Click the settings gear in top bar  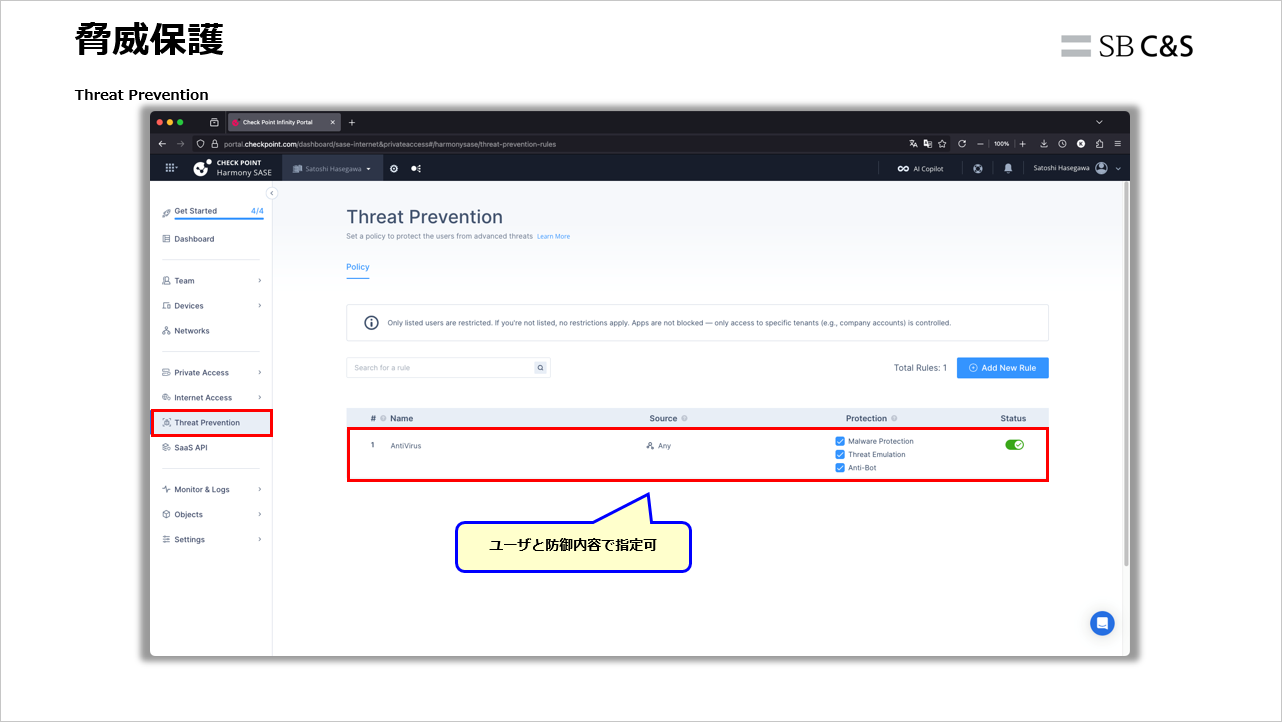pos(394,169)
